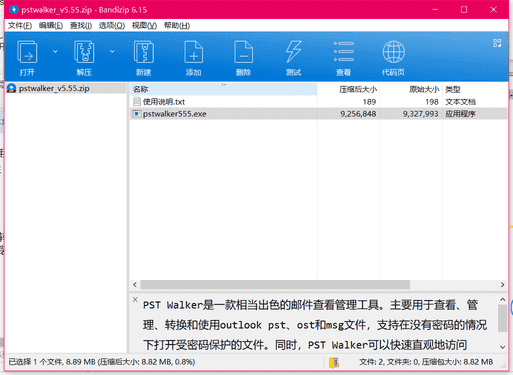513x375 pixels.
Task: Click the Open (打开) toolbar icon
Action: click(27, 52)
